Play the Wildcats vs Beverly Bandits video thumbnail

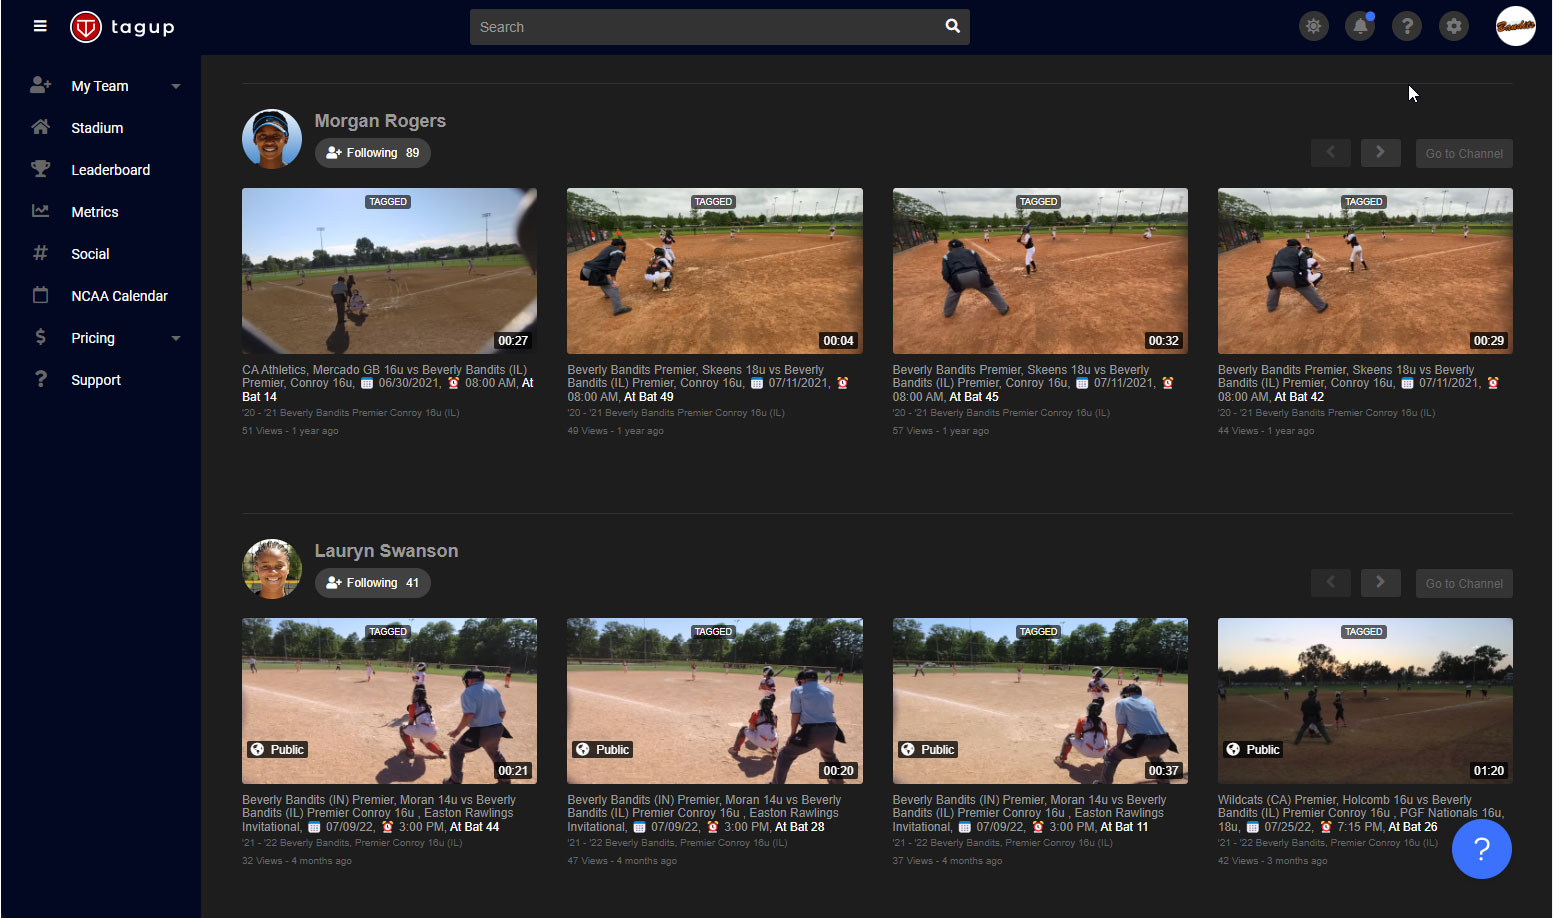point(1364,700)
